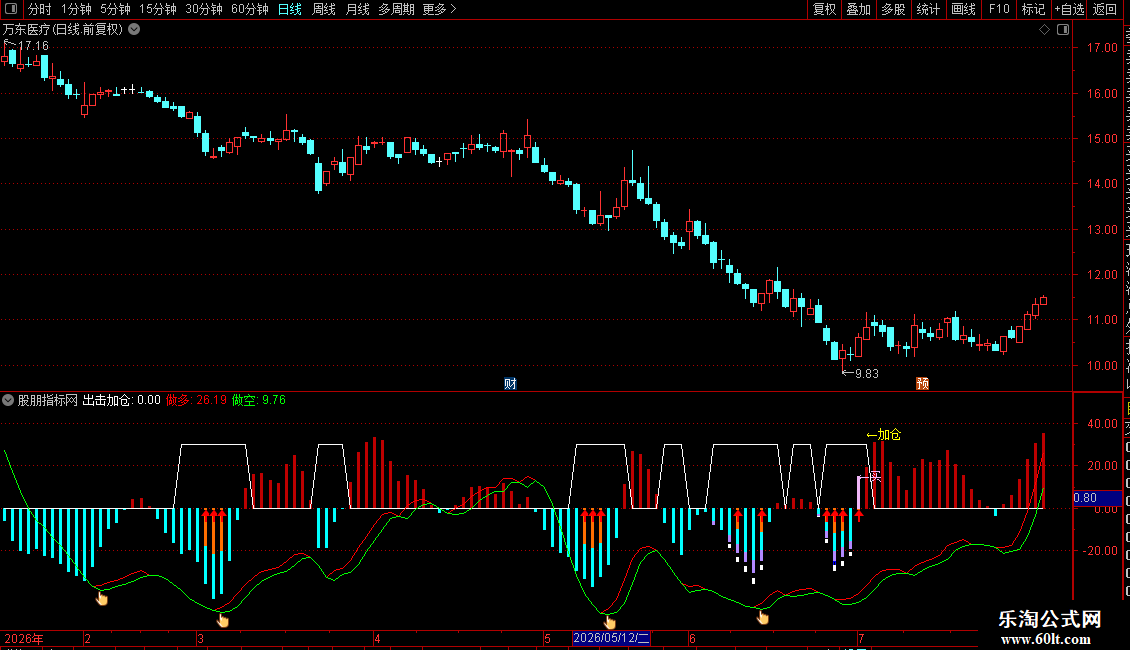This screenshot has width=1130, height=650.
Task: Click the 叠加 overlay button
Action: coord(859,9)
